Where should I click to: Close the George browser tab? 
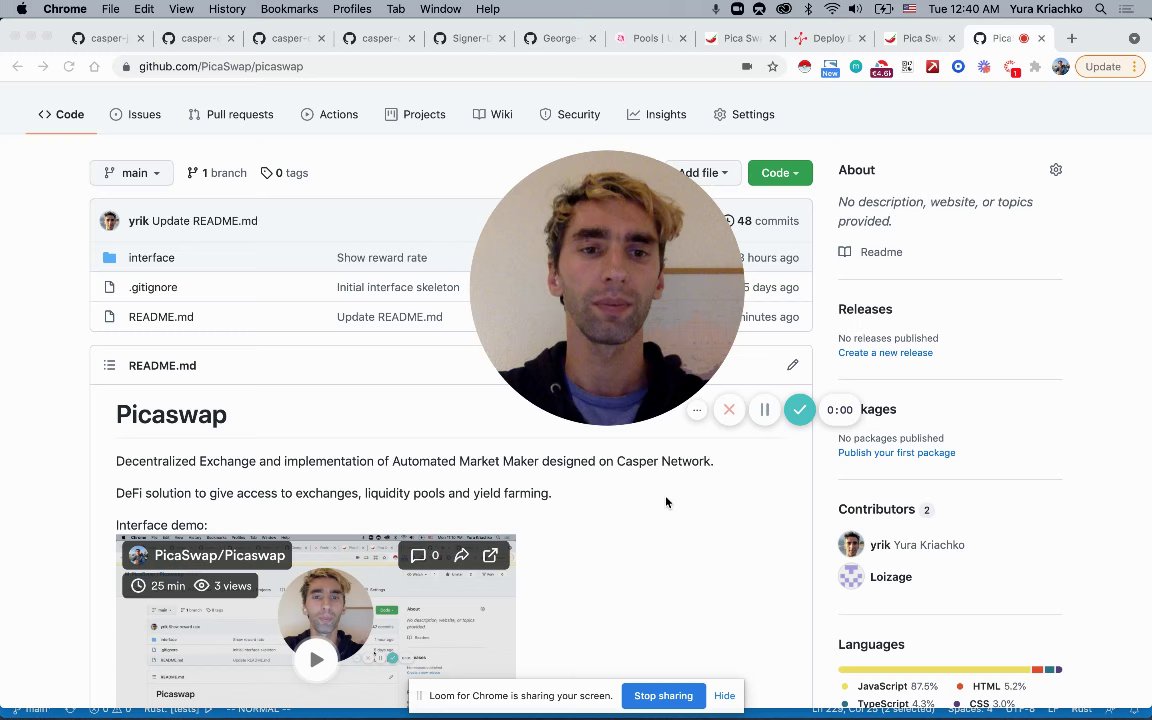pyautogui.click(x=592, y=38)
